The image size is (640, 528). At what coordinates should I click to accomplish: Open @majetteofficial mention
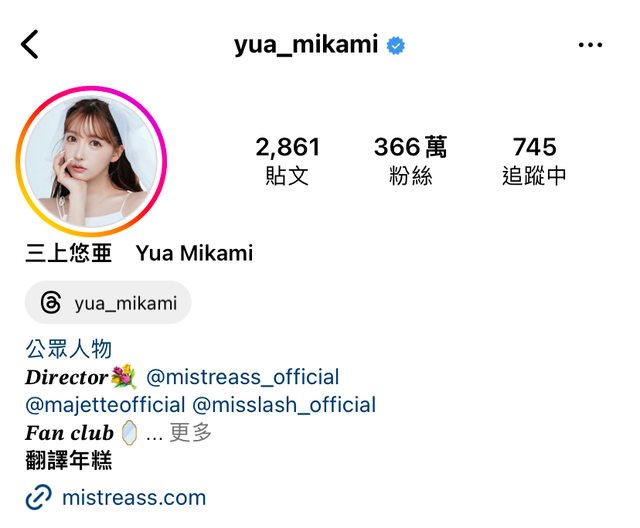[105, 405]
